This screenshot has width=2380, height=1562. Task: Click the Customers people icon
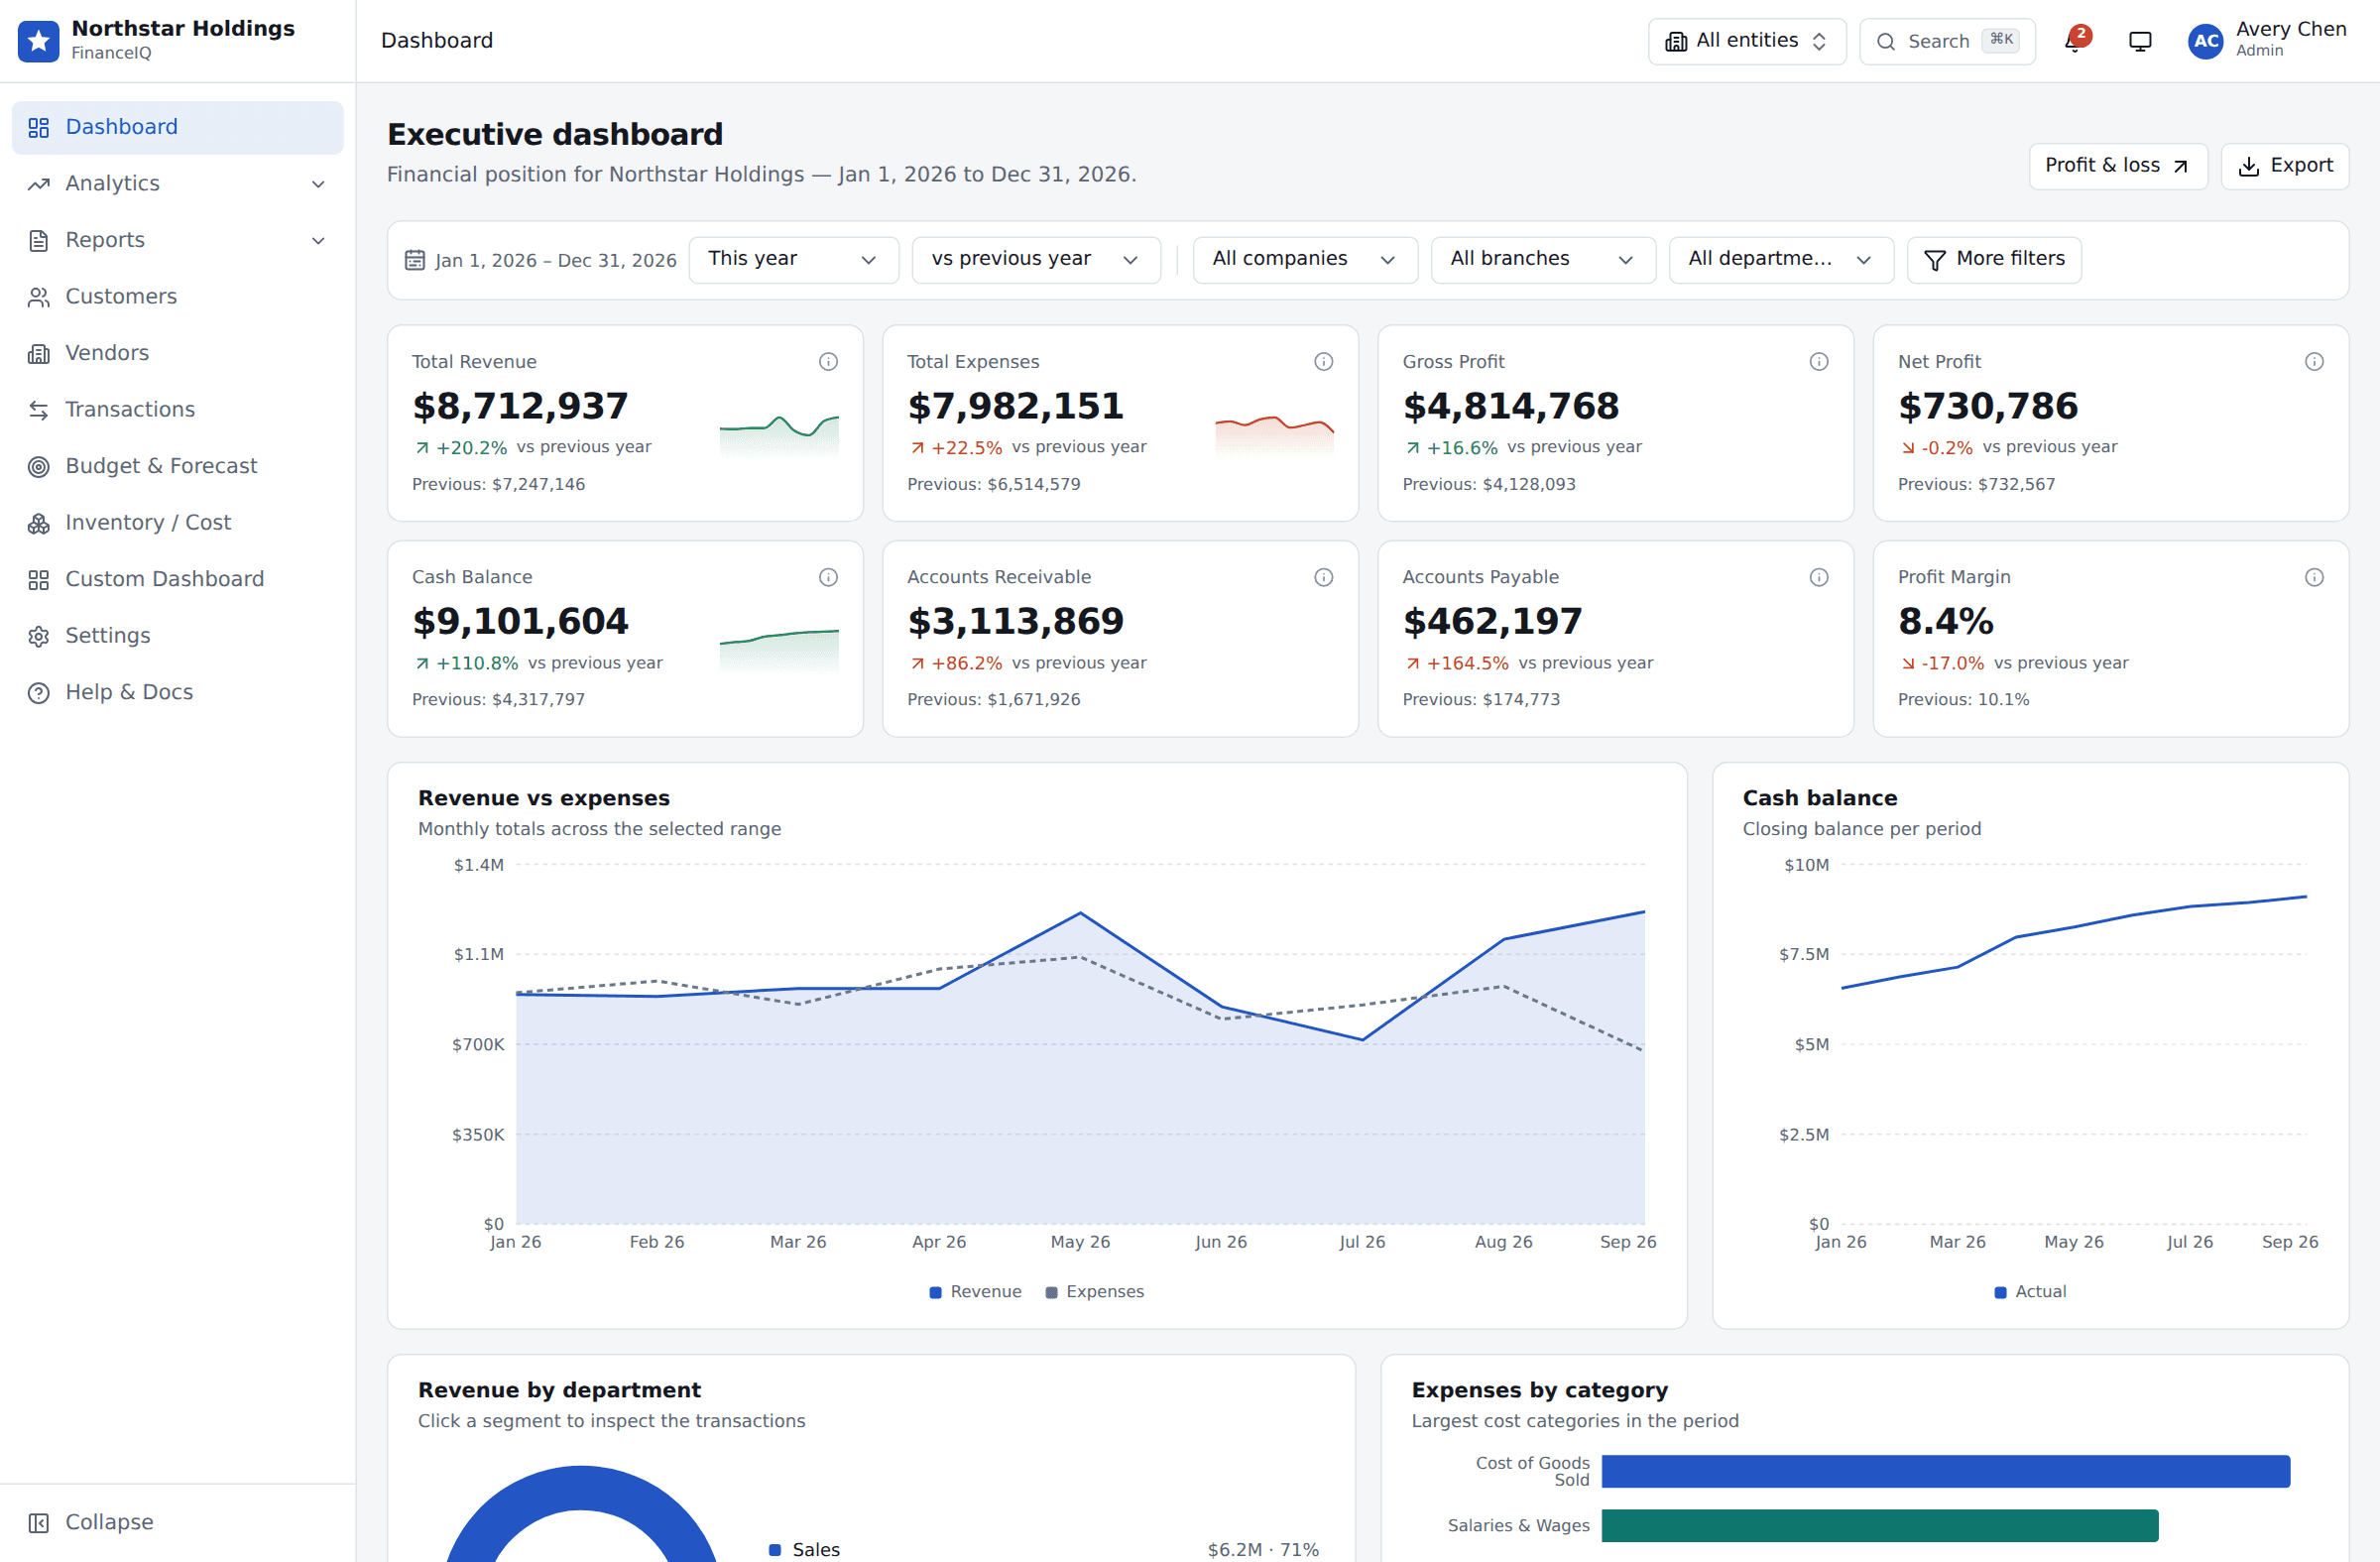coord(38,297)
